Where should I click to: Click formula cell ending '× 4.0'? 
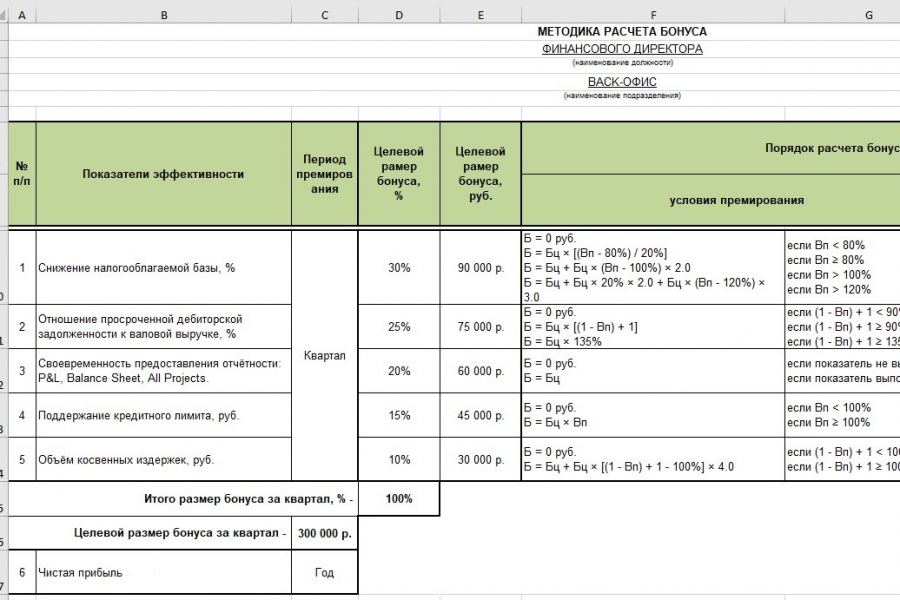tap(653, 459)
